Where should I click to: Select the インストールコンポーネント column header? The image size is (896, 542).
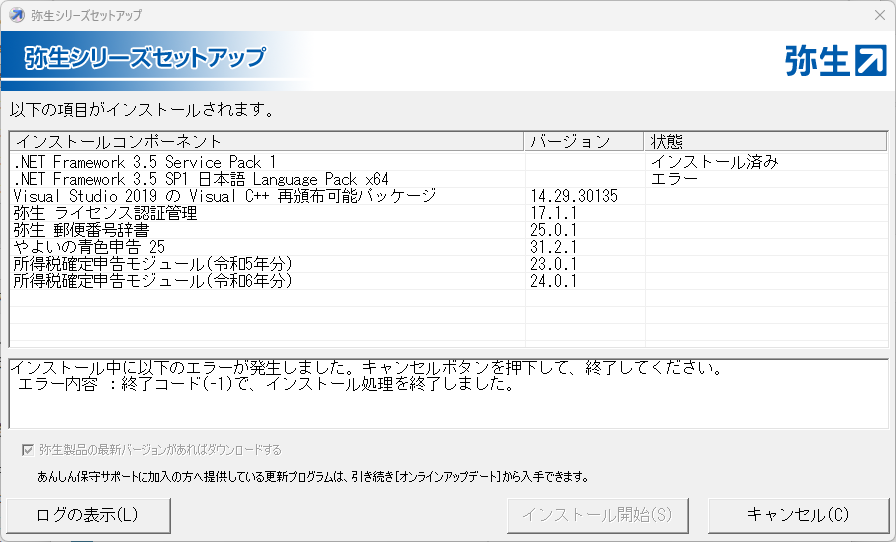pyautogui.click(x=267, y=141)
